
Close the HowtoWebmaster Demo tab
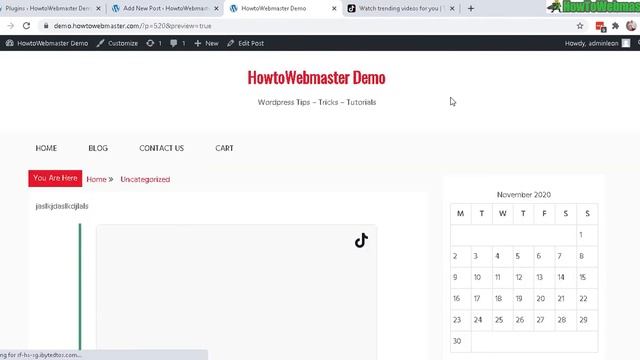tap(334, 8)
